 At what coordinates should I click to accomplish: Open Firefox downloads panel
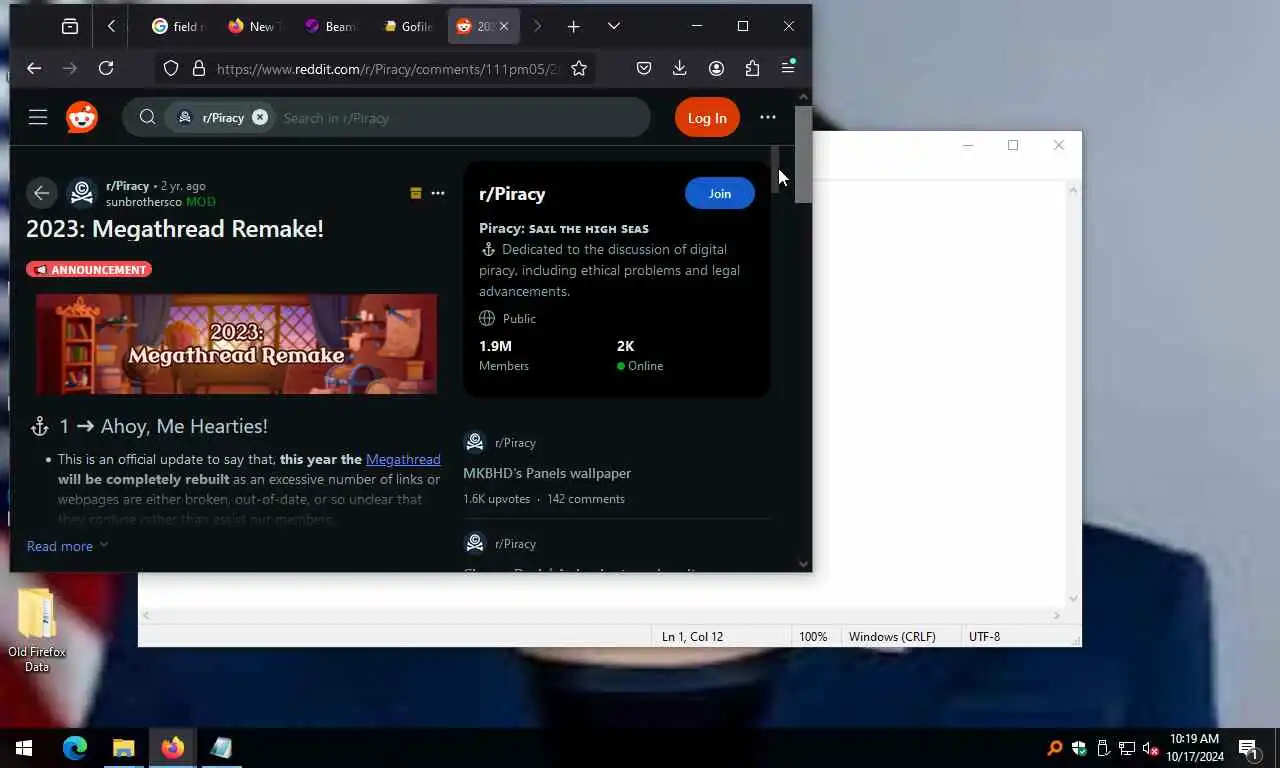coord(680,68)
